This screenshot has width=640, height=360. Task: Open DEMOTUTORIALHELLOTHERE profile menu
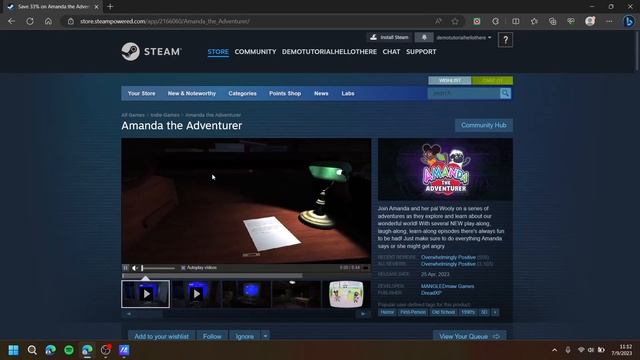329,52
